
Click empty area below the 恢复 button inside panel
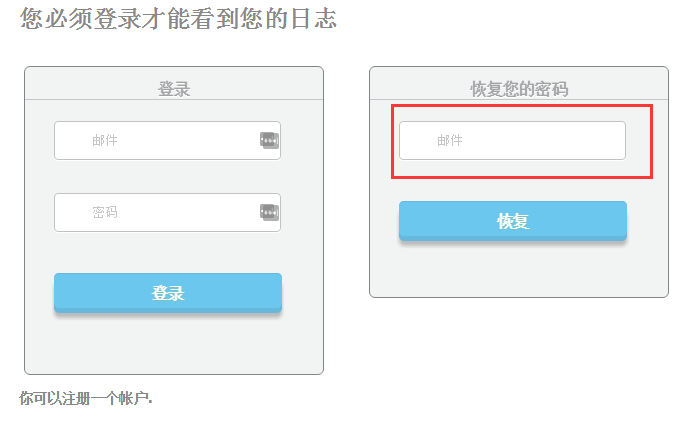point(519,268)
